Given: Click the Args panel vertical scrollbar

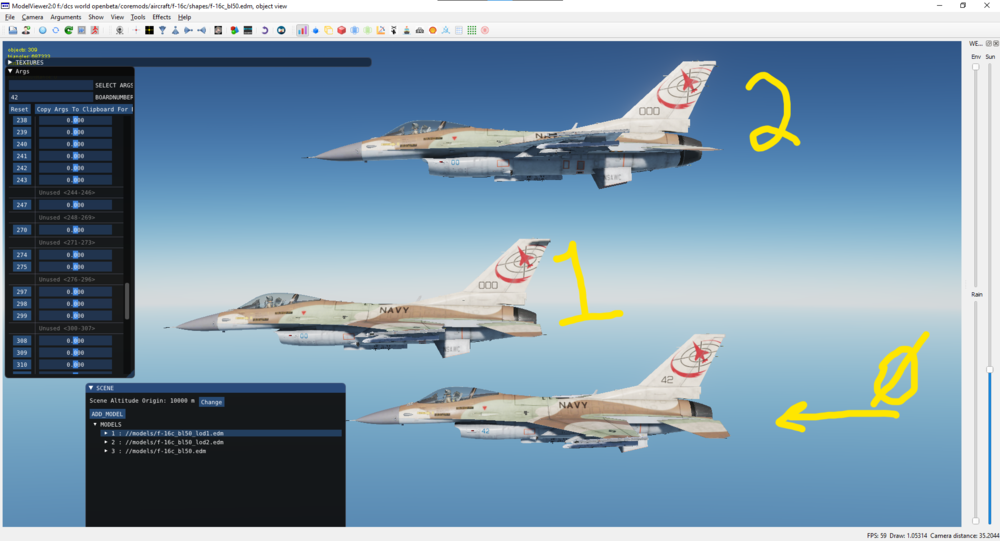Looking at the screenshot, I should [127, 301].
